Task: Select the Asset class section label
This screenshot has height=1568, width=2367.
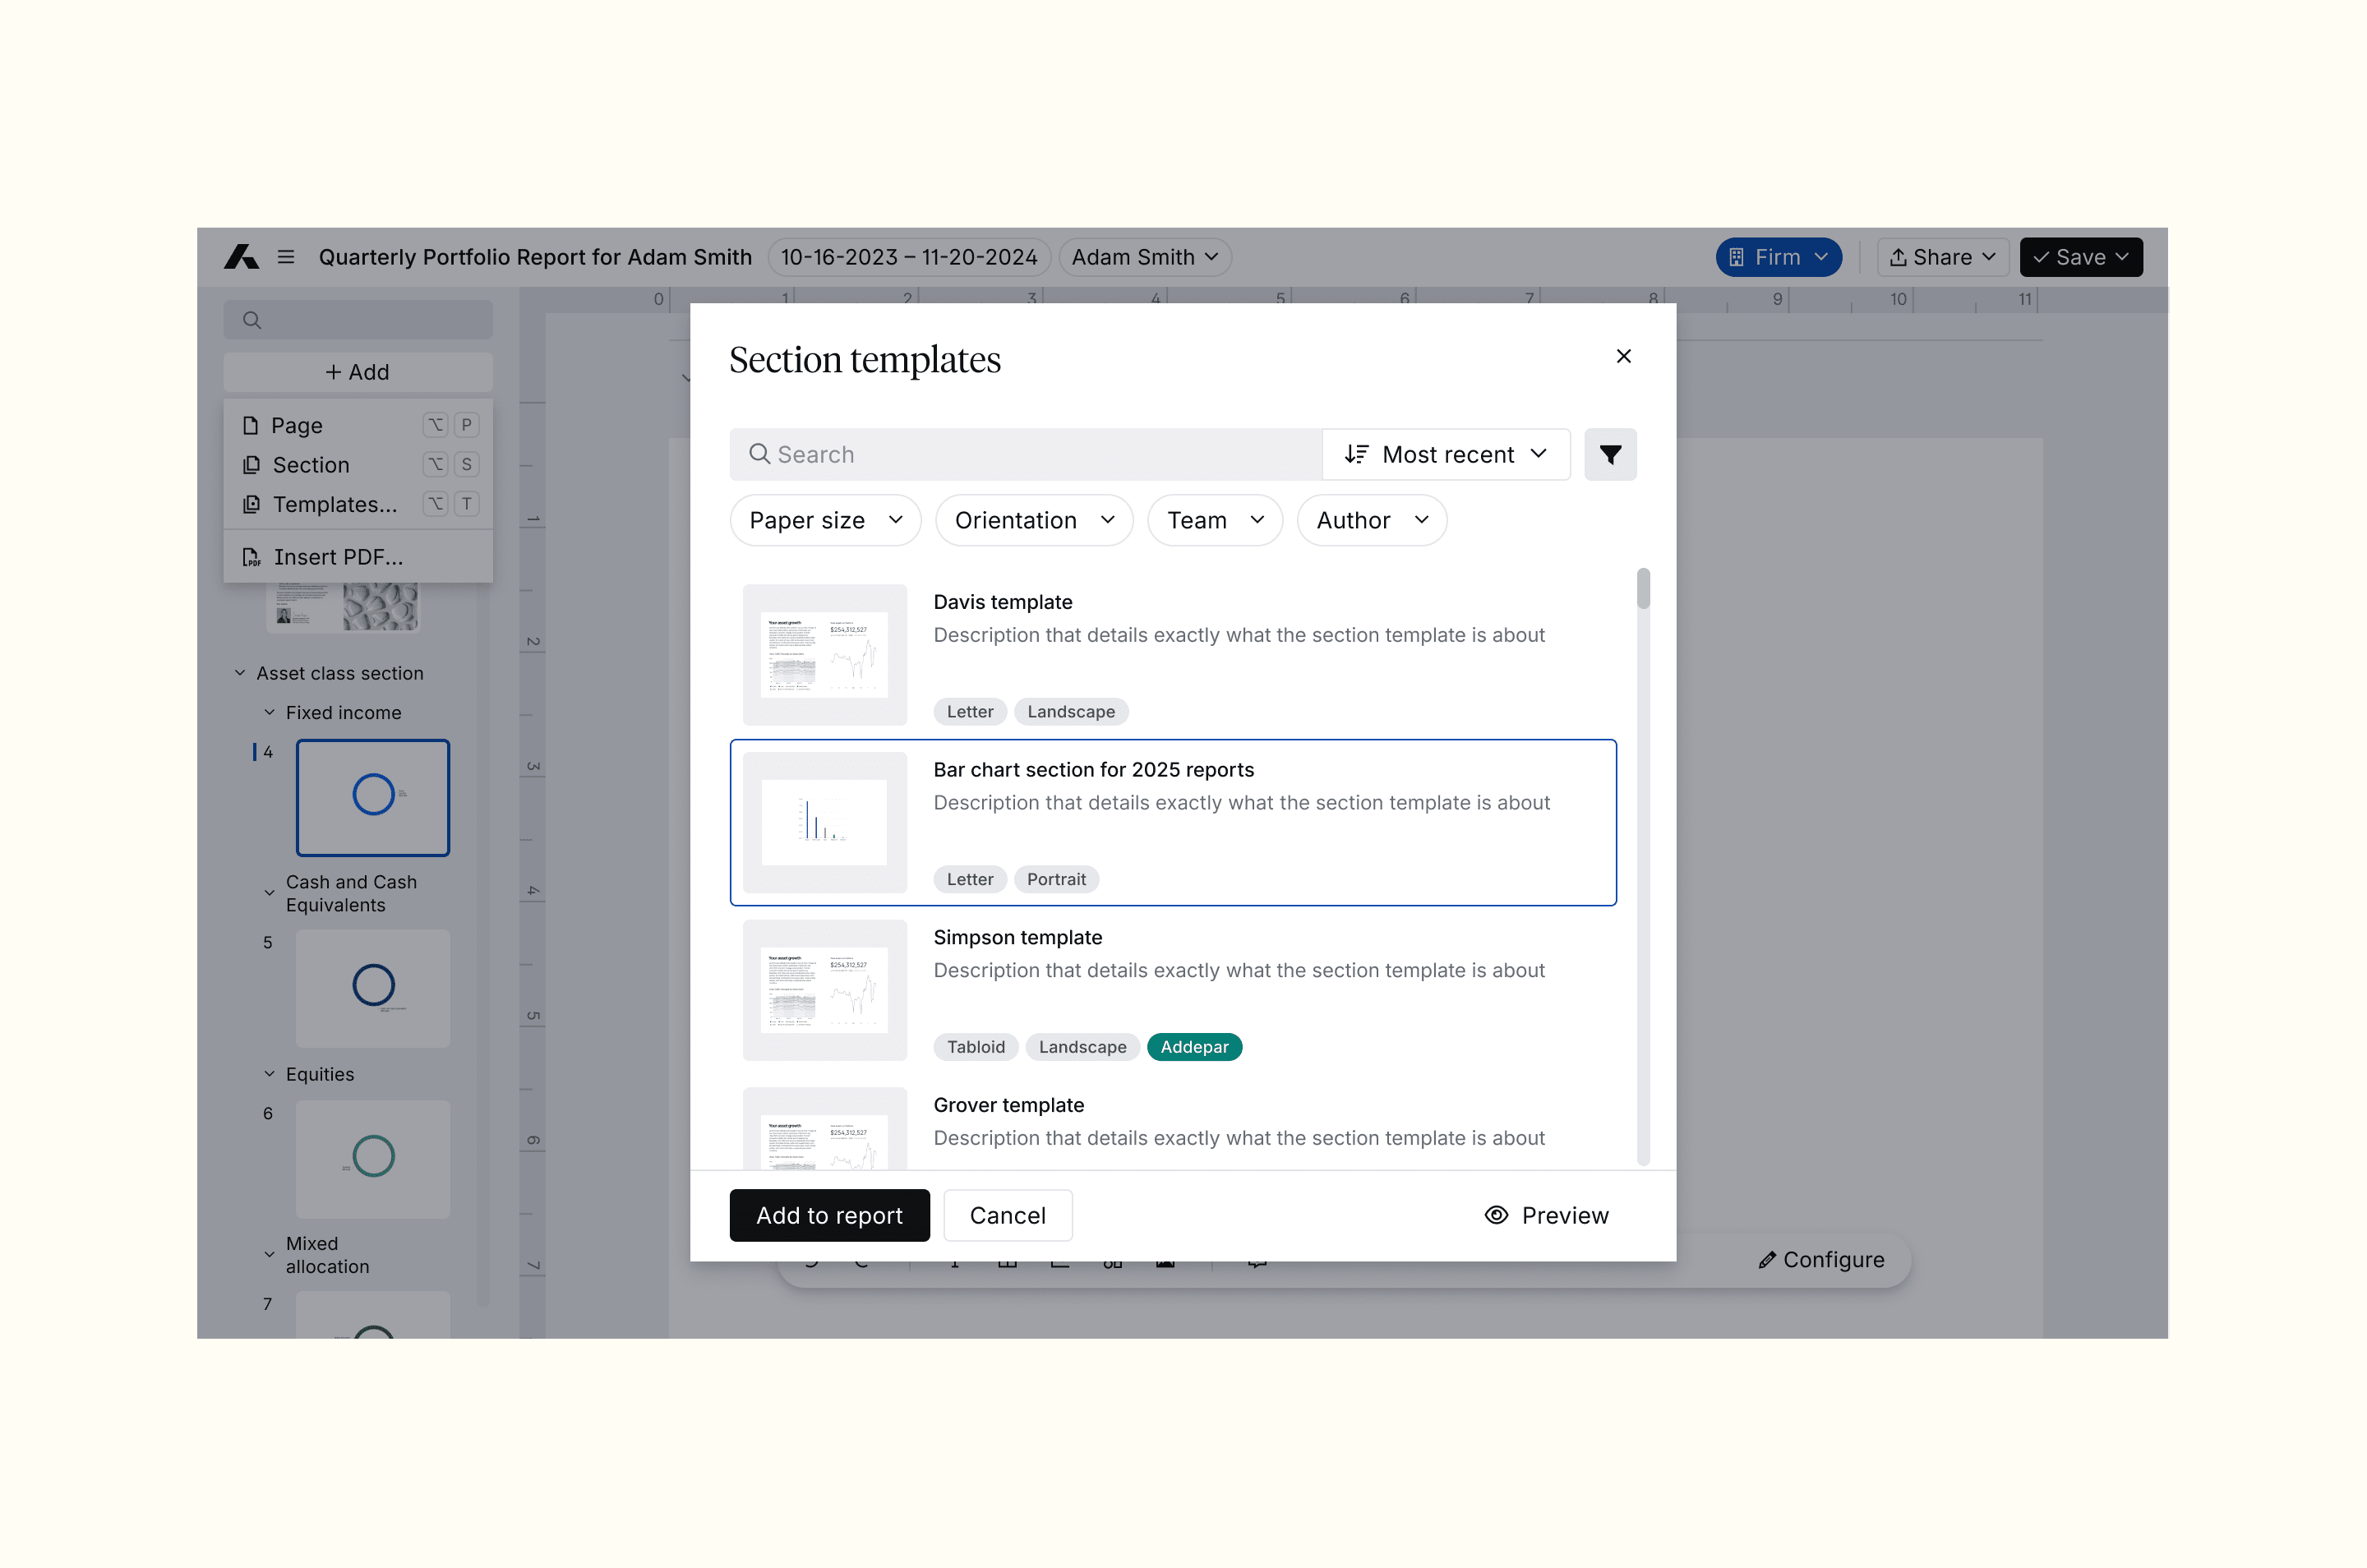Action: (x=340, y=673)
